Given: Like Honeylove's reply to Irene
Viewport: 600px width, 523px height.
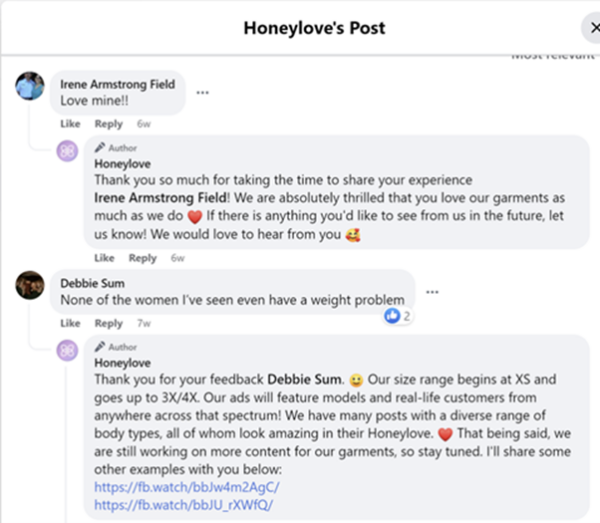Looking at the screenshot, I should [104, 258].
